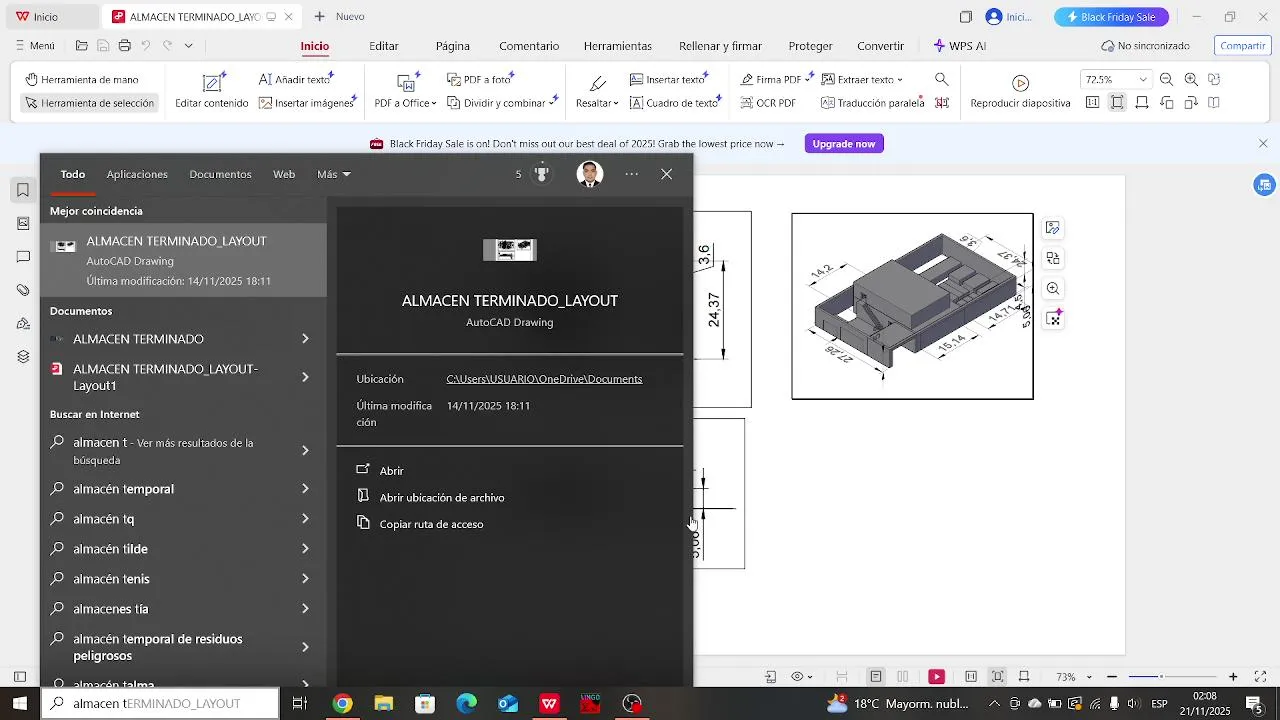
Task: Toggle fit page view in ribbon
Action: coord(1117,103)
